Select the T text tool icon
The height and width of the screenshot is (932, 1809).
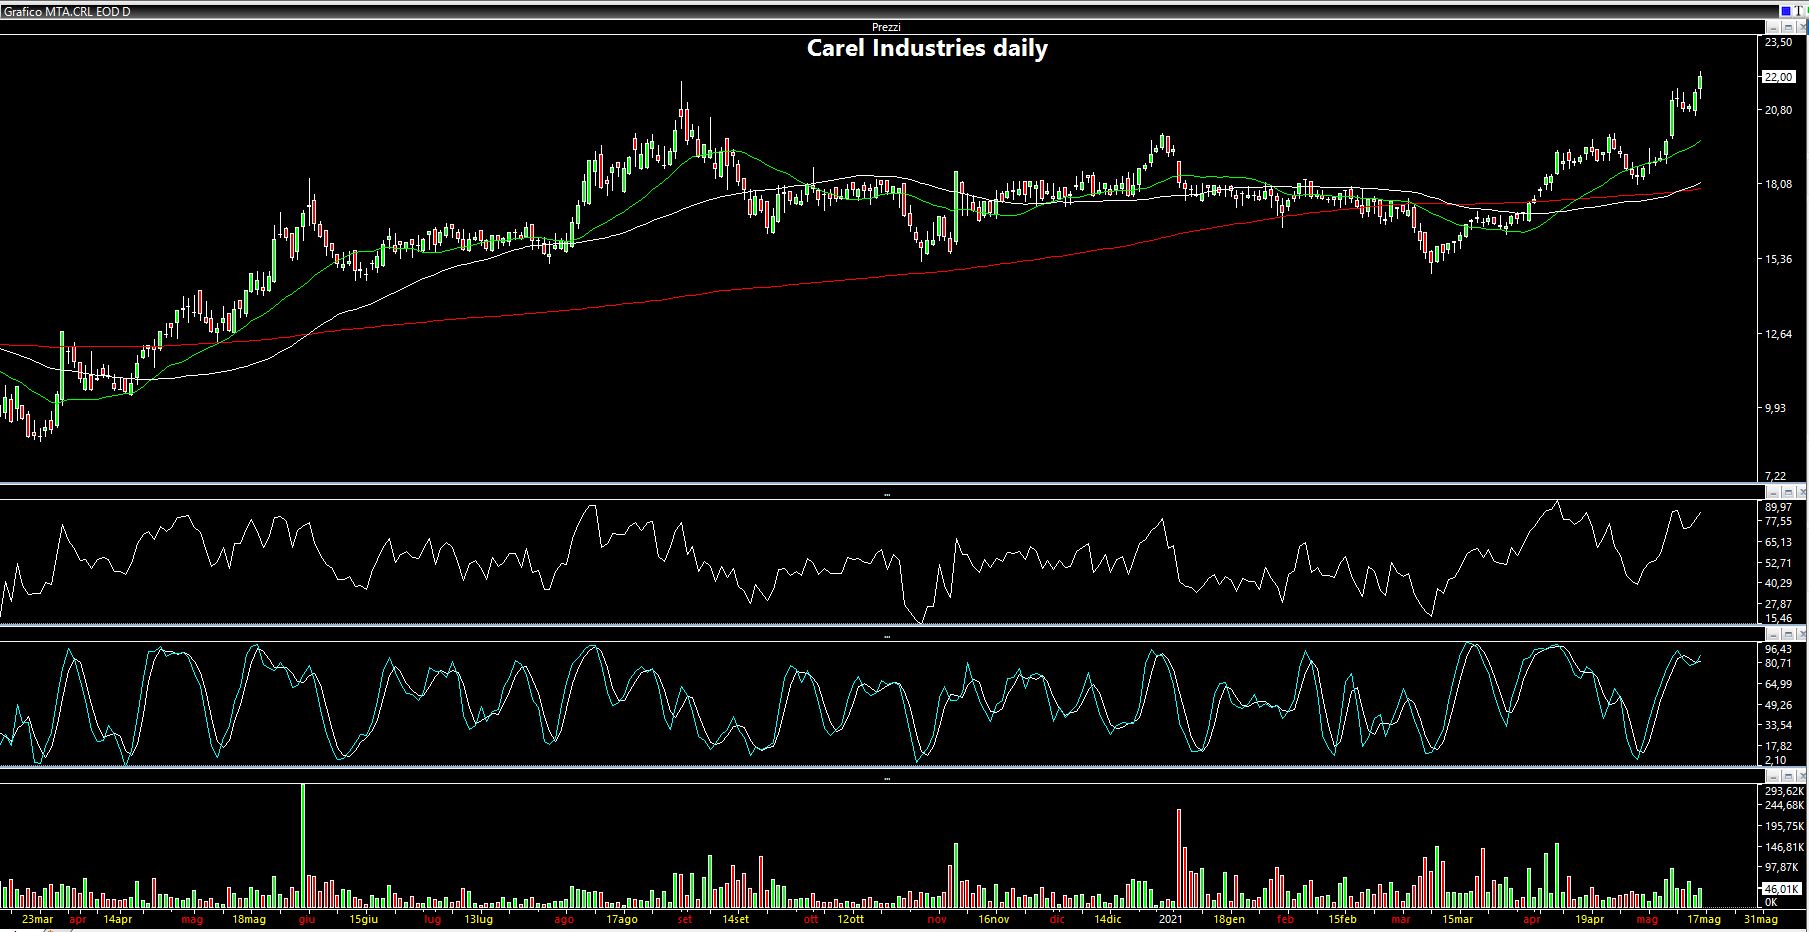[x=1798, y=11]
